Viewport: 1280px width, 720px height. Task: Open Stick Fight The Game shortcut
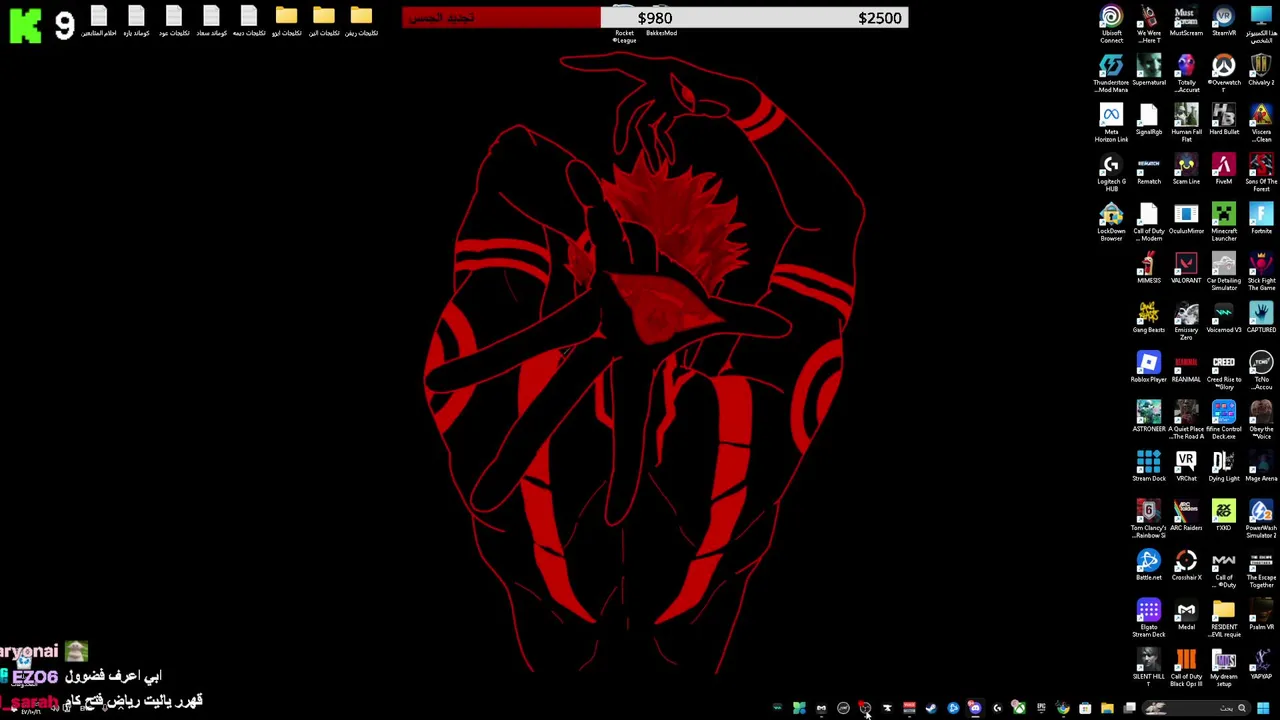click(1261, 271)
